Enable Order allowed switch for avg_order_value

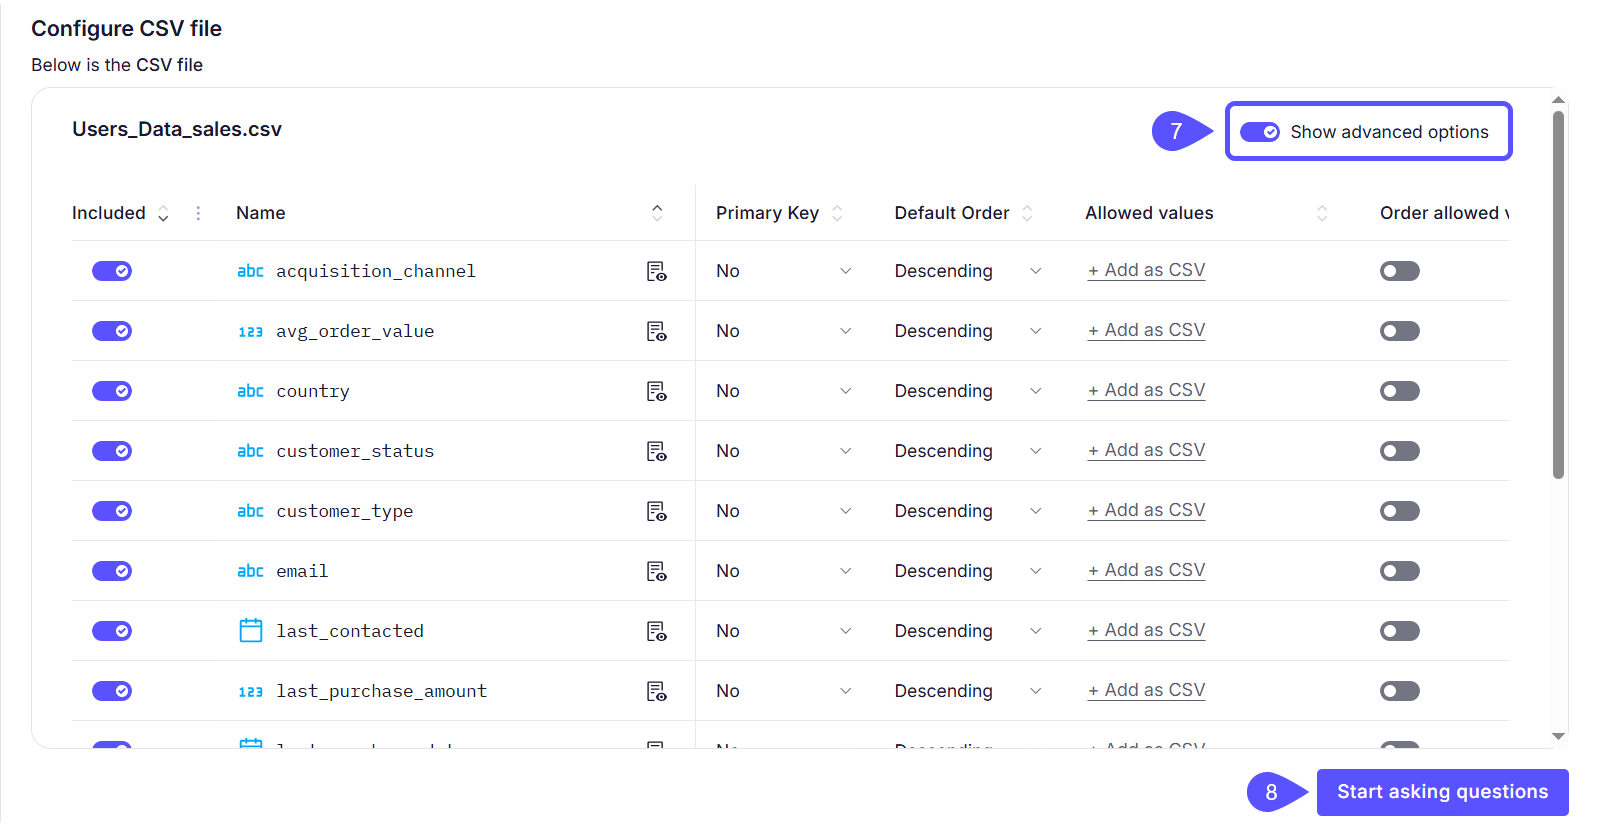coord(1400,331)
